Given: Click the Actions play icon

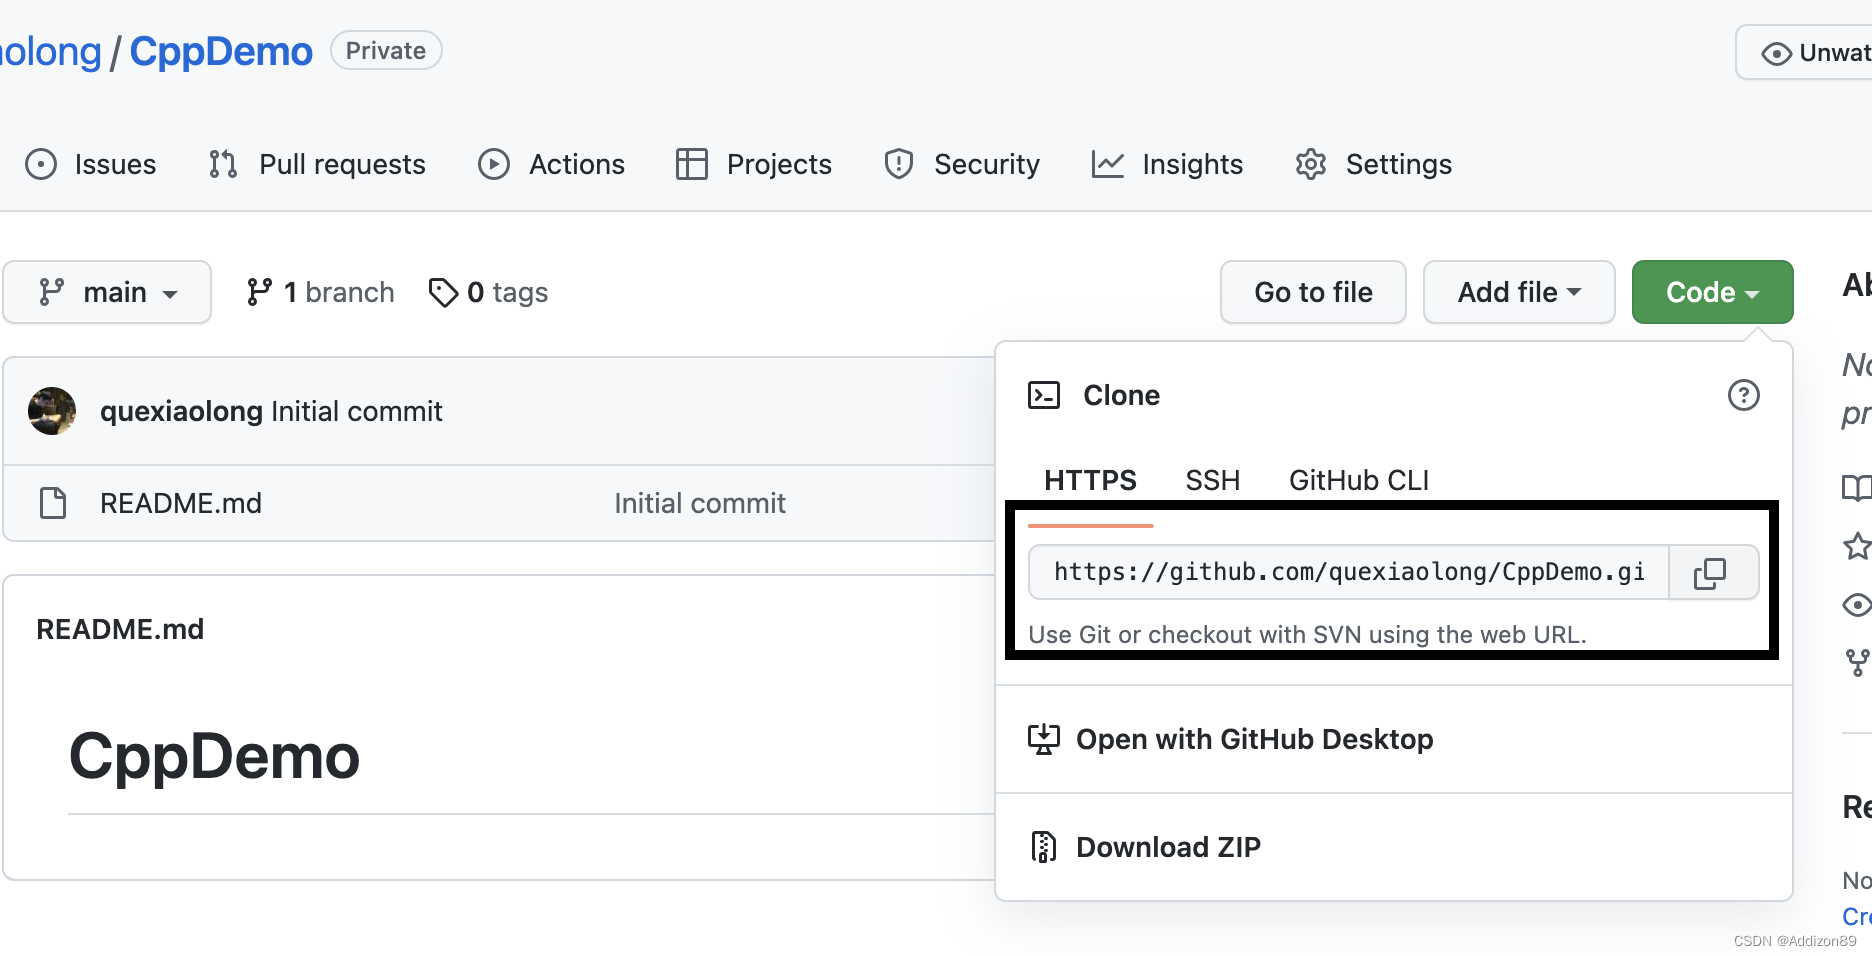Looking at the screenshot, I should 494,164.
